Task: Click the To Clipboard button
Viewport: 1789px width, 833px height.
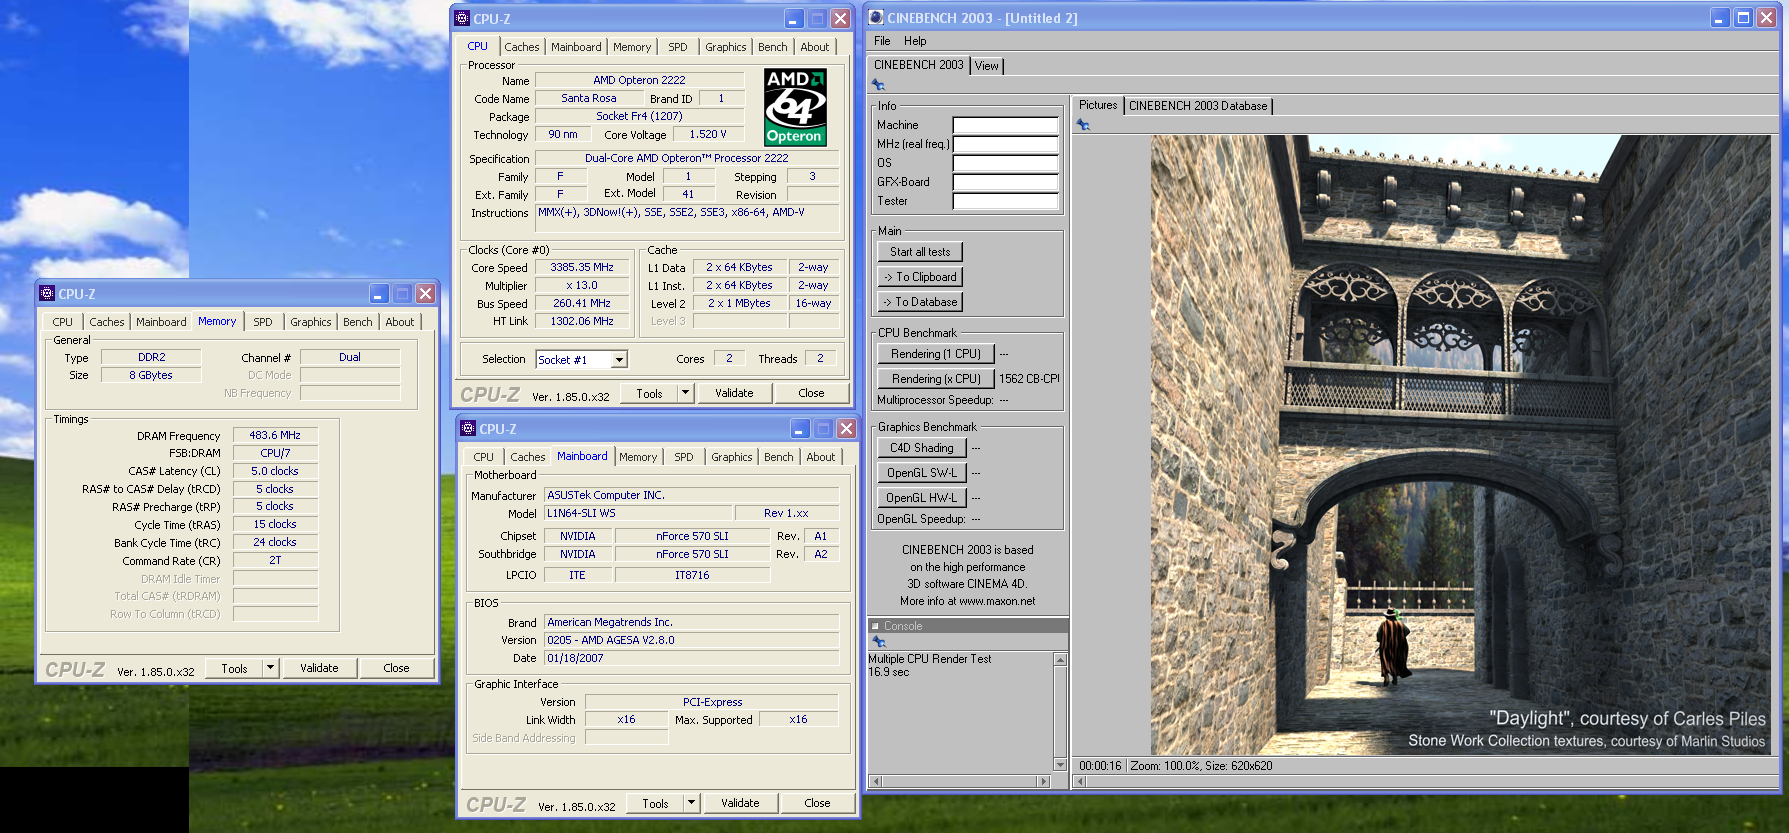Action: click(x=920, y=277)
